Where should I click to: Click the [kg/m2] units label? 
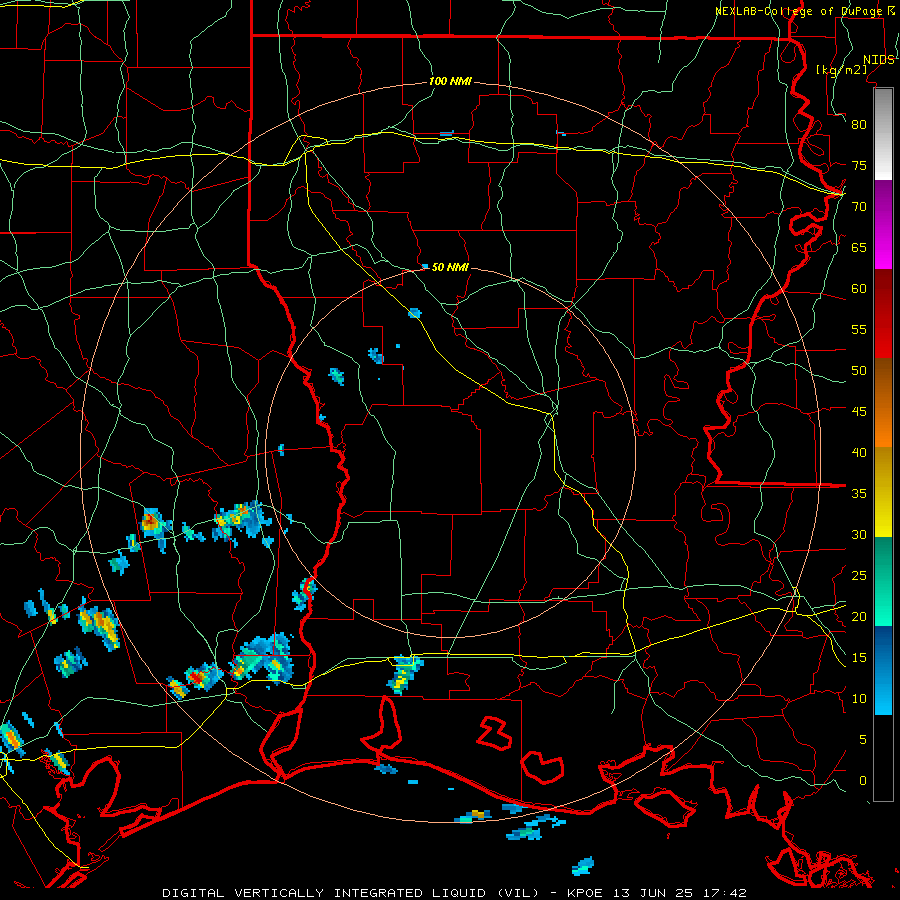[841, 70]
